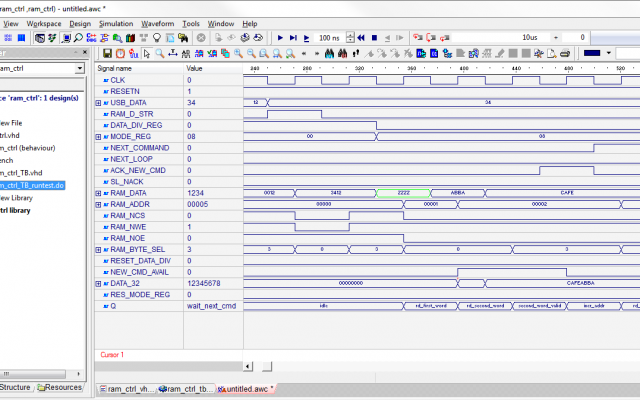Expand the RAM_ADDR bus signal
This screenshot has width=640, height=400.
coord(98,204)
